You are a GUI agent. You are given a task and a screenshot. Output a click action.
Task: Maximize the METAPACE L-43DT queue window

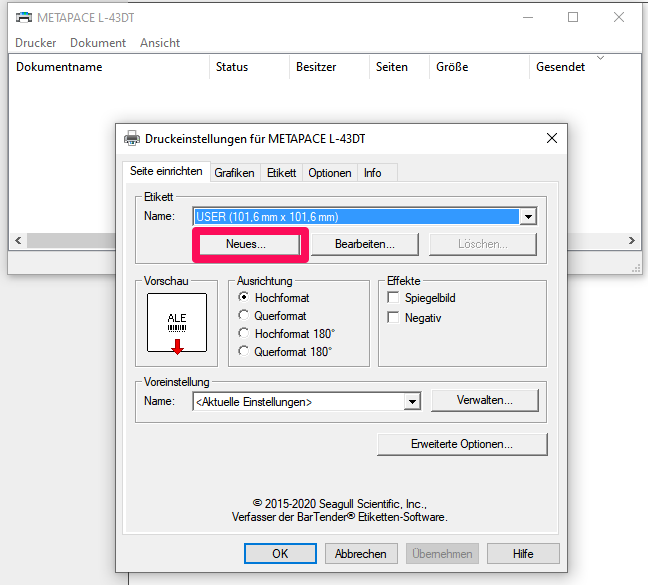(573, 17)
